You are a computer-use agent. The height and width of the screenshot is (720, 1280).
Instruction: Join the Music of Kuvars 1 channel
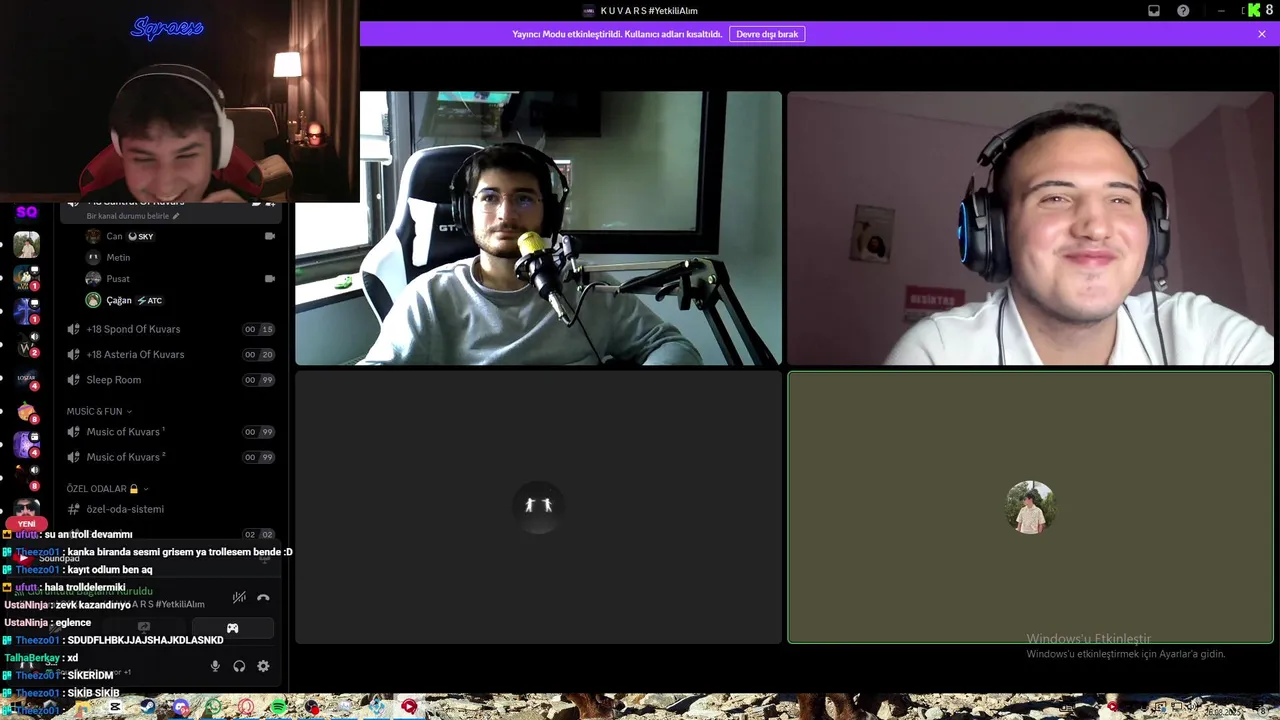[170, 432]
